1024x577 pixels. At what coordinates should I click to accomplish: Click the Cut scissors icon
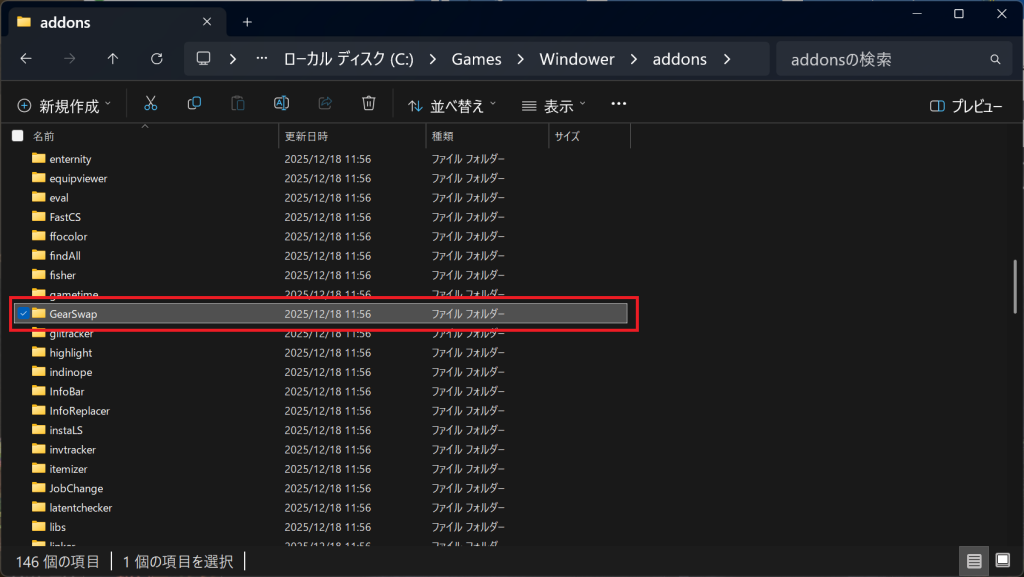(150, 104)
